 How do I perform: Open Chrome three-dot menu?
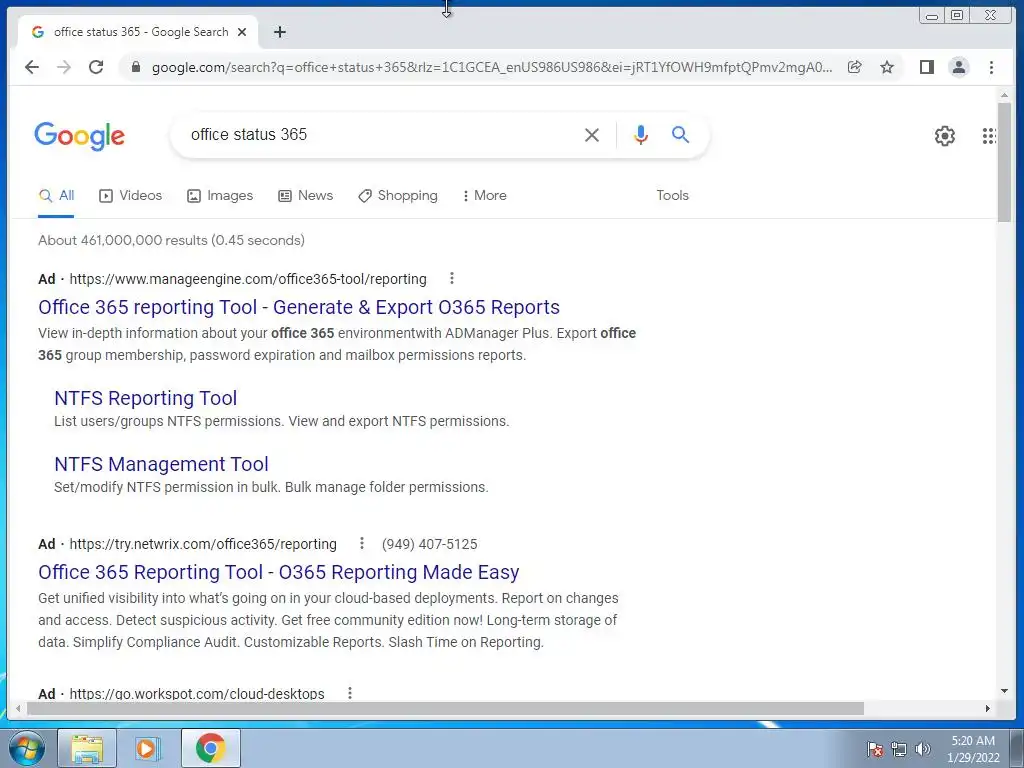point(991,67)
